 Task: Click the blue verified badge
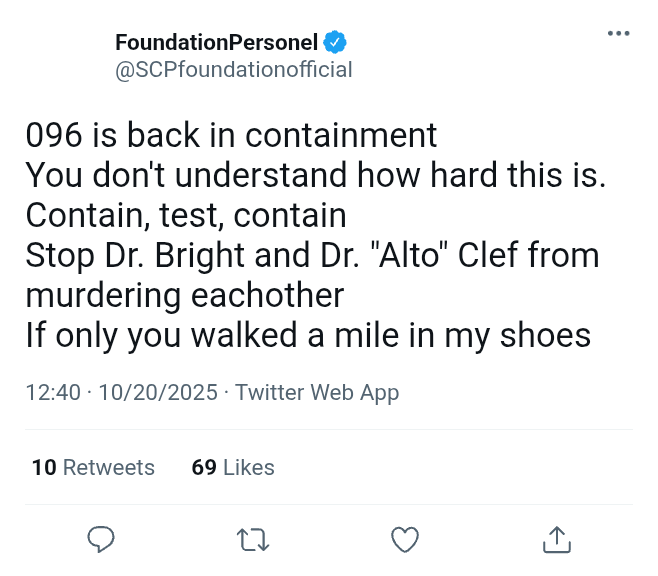pyautogui.click(x=336, y=42)
